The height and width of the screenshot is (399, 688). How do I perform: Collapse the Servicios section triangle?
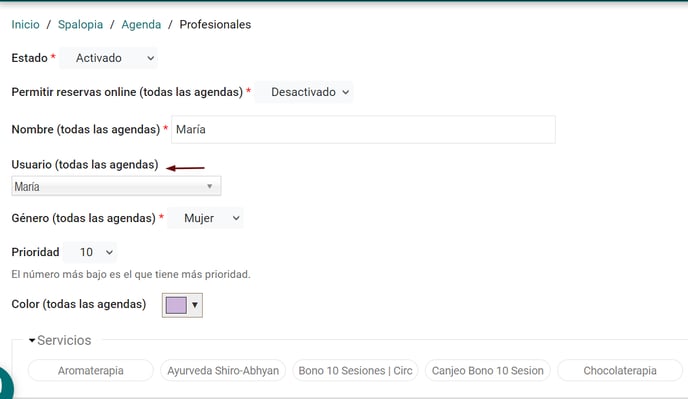pos(32,341)
